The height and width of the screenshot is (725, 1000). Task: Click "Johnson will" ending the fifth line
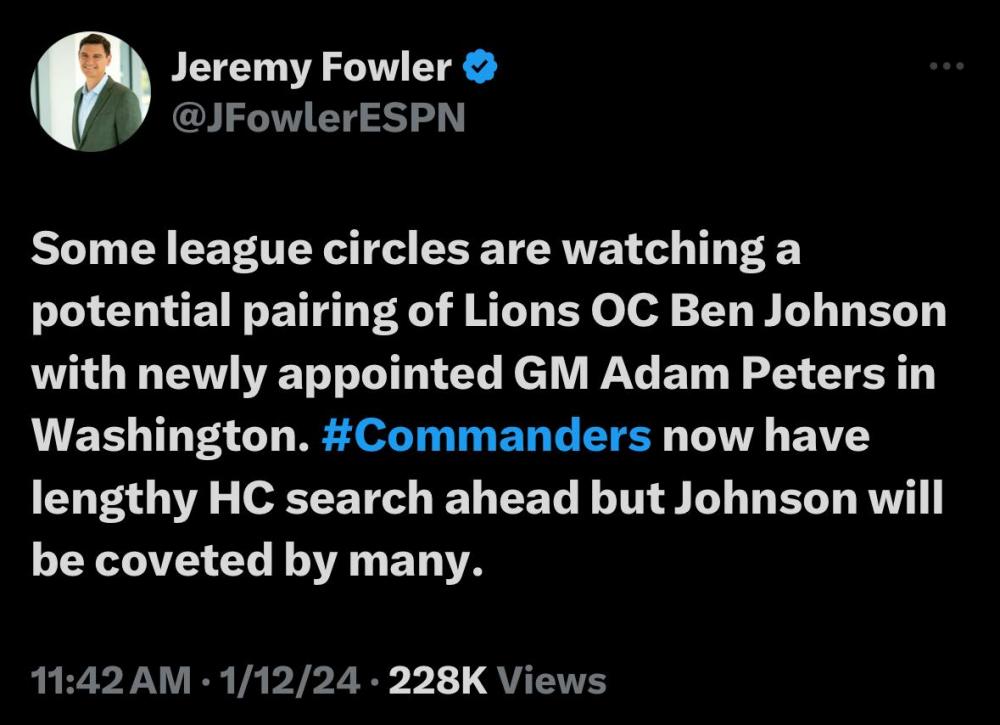click(x=808, y=498)
